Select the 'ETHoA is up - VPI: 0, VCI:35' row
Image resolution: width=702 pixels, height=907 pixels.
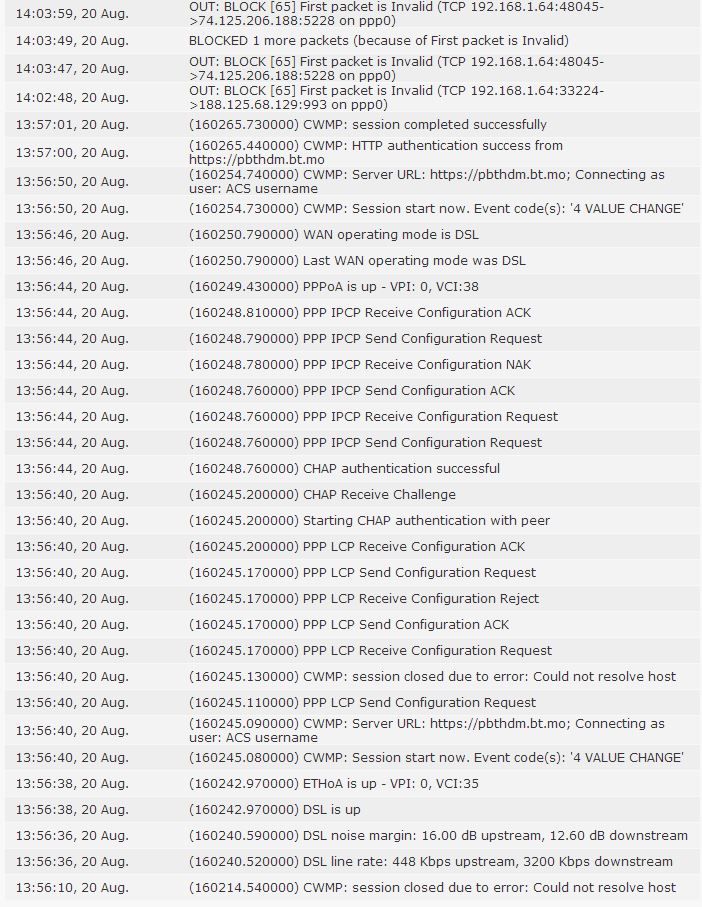(x=352, y=784)
